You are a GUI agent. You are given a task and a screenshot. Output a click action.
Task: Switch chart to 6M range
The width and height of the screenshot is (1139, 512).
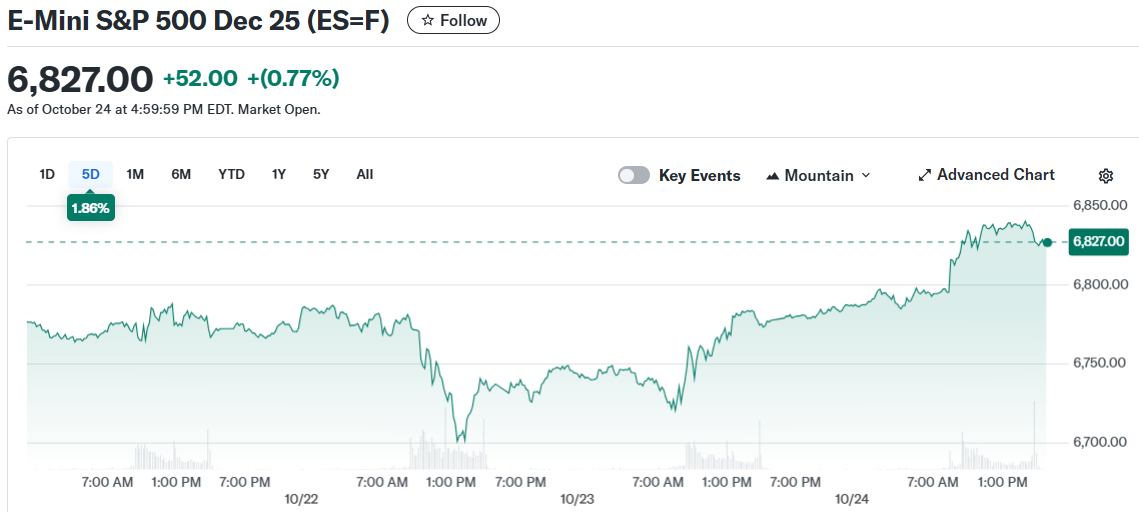181,174
